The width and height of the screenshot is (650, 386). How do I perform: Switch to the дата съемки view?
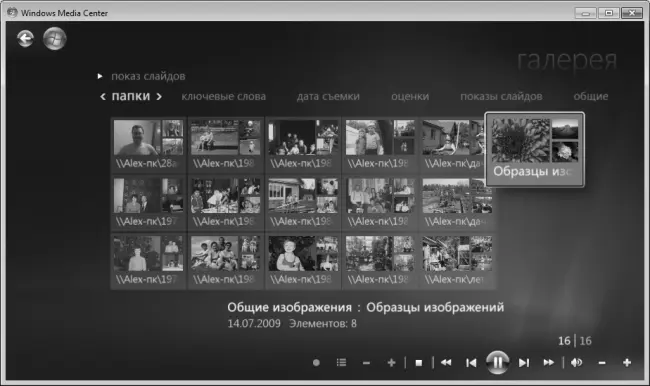(328, 97)
